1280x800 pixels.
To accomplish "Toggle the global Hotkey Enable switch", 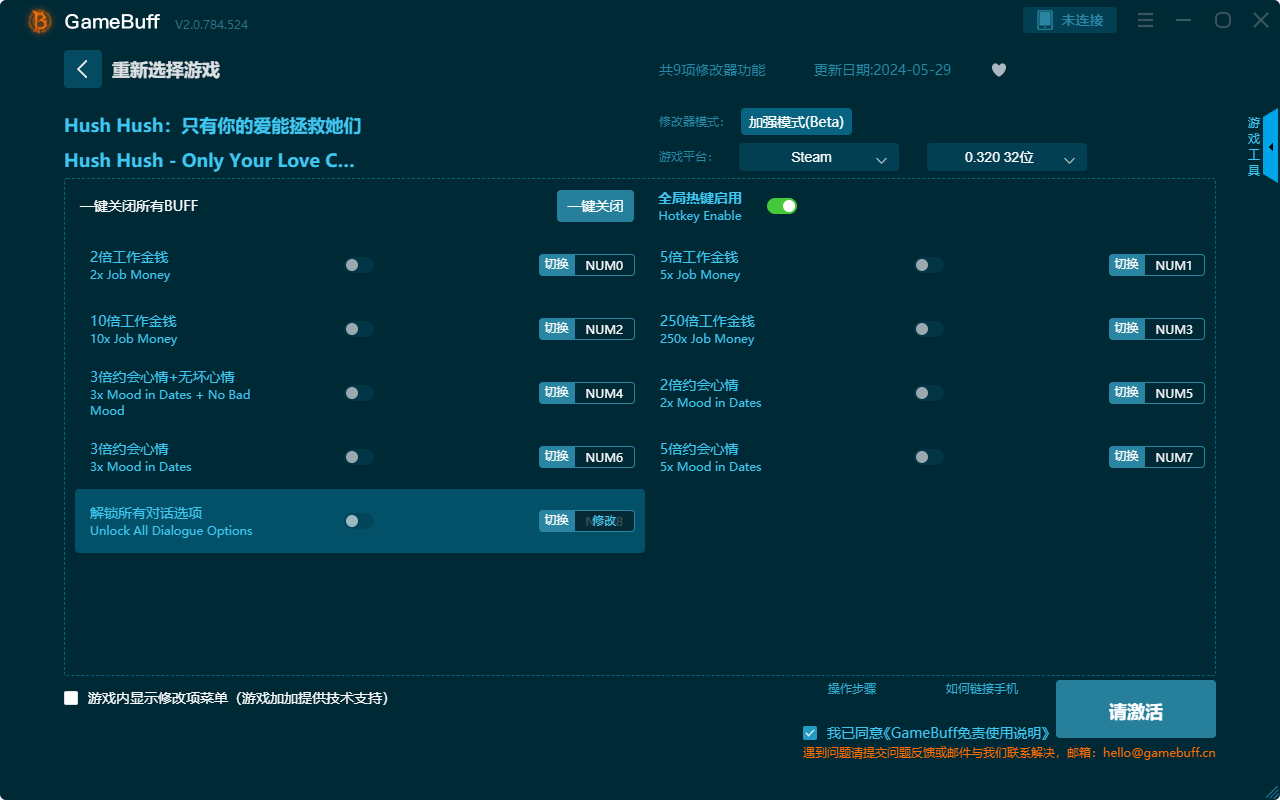I will (x=782, y=206).
